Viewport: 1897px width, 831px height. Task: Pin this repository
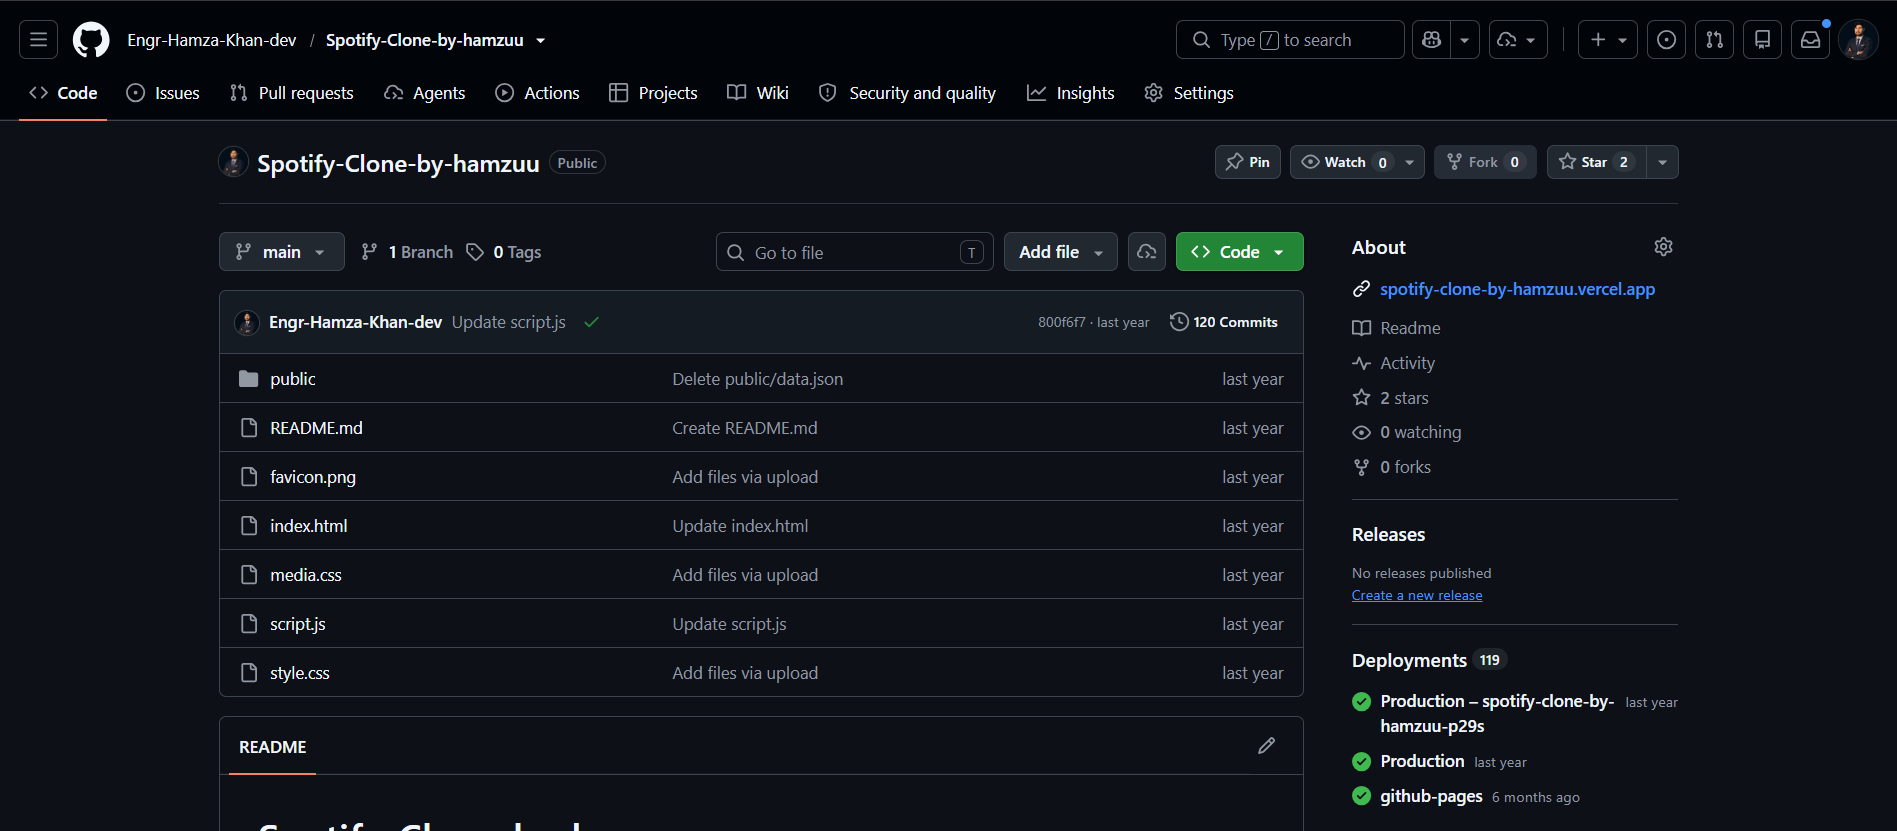[x=1248, y=162]
